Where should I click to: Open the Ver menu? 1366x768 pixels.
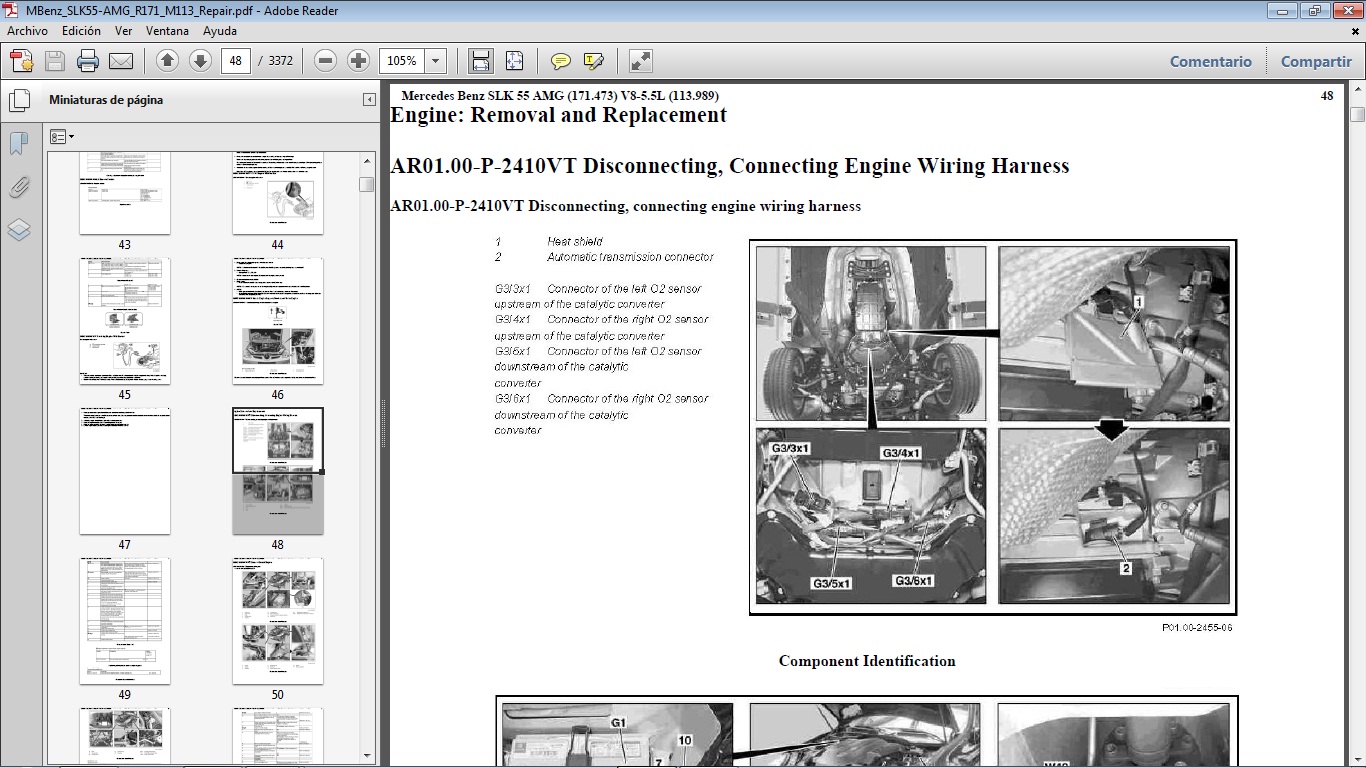click(123, 31)
